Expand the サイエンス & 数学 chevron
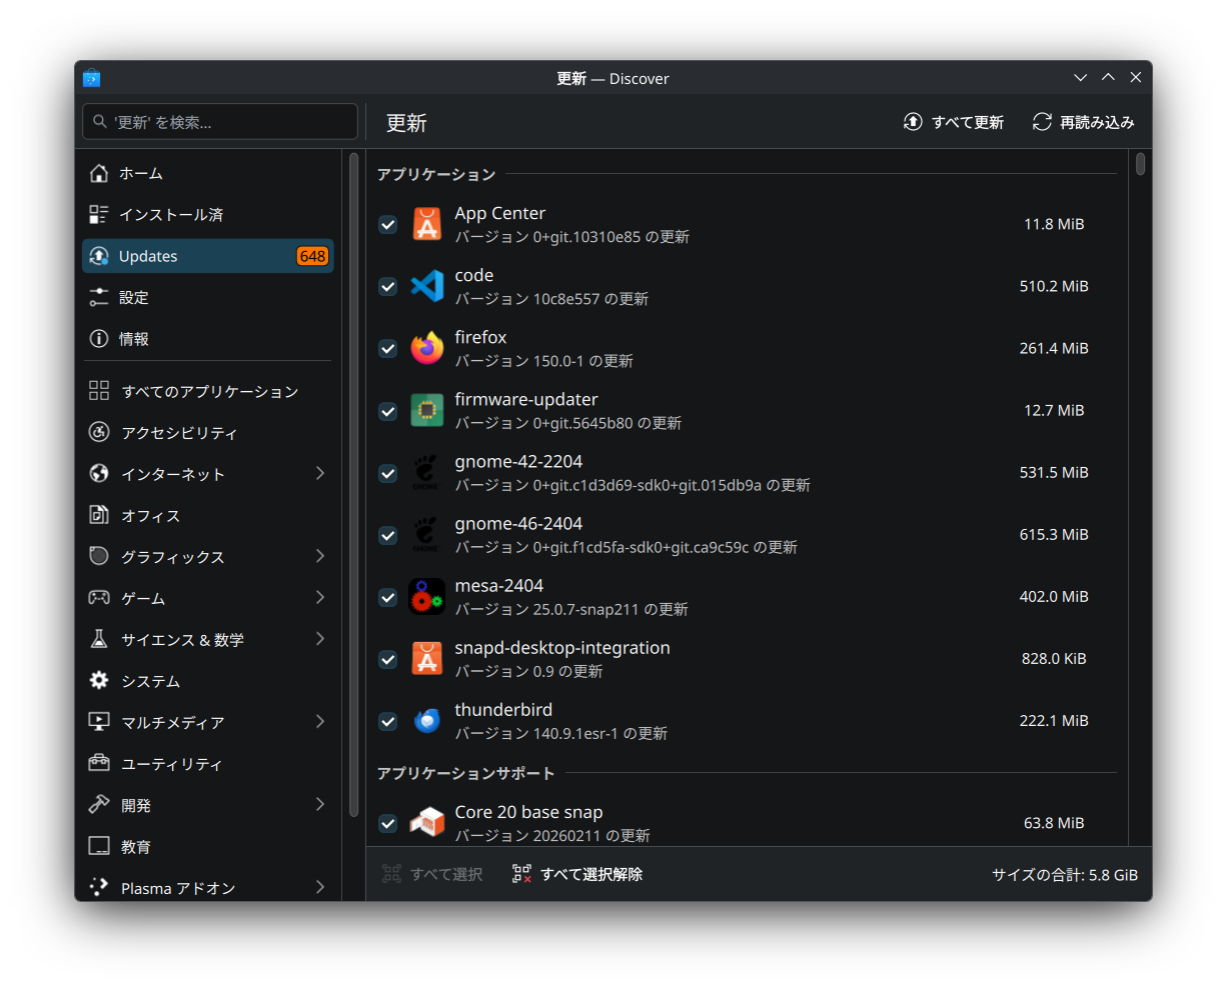This screenshot has width=1226, height=989. point(320,639)
